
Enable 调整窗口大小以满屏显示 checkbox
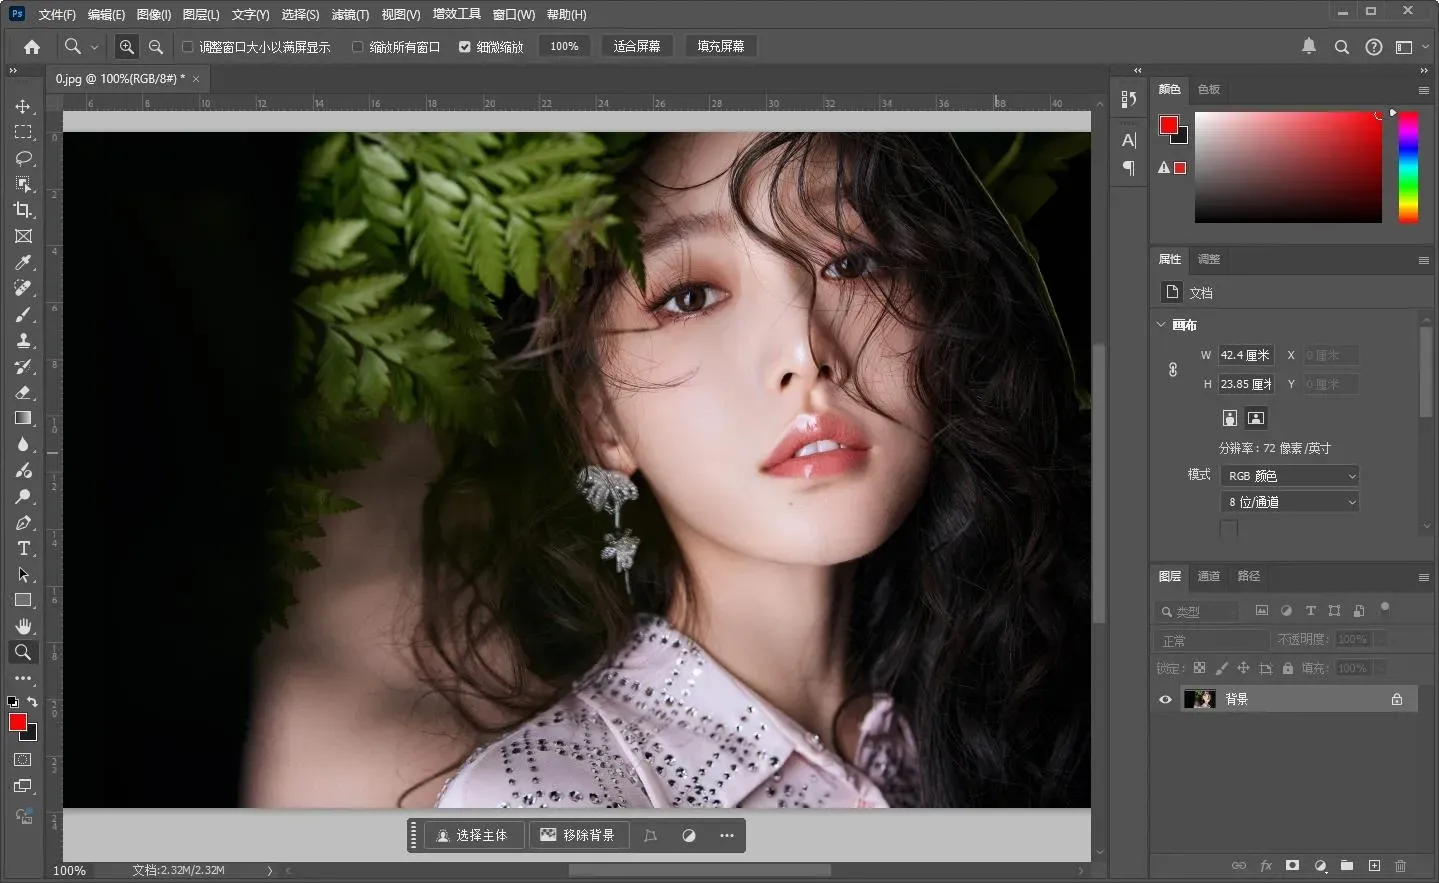(187, 47)
